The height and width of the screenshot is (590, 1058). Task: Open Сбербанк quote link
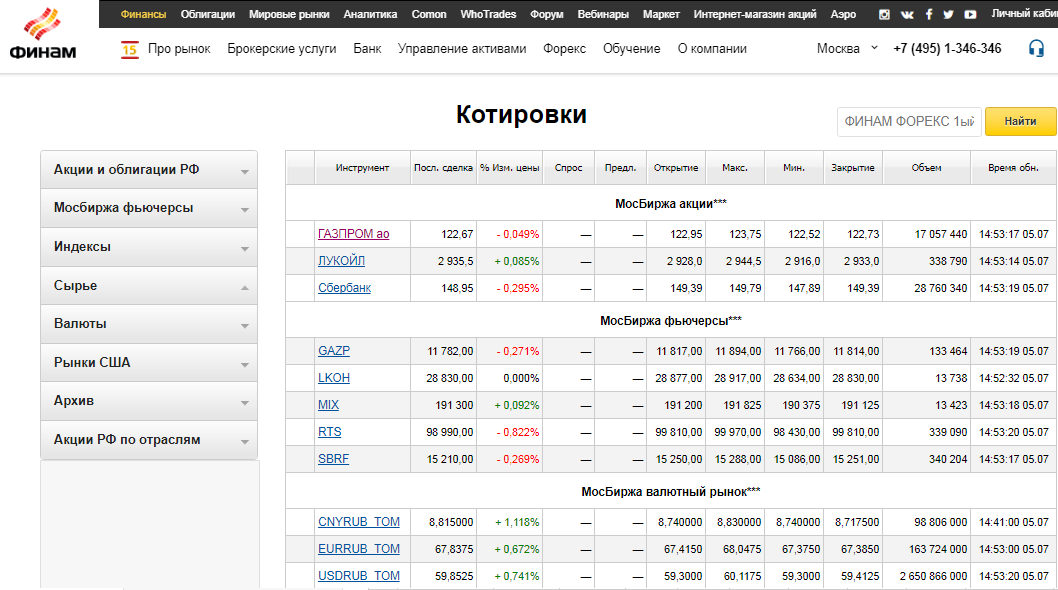(x=345, y=288)
